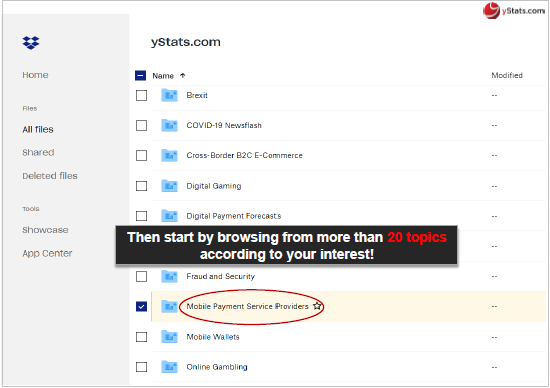550x388 pixels.
Task: Toggle the select-all checkbox beside Name
Action: pyautogui.click(x=140, y=75)
